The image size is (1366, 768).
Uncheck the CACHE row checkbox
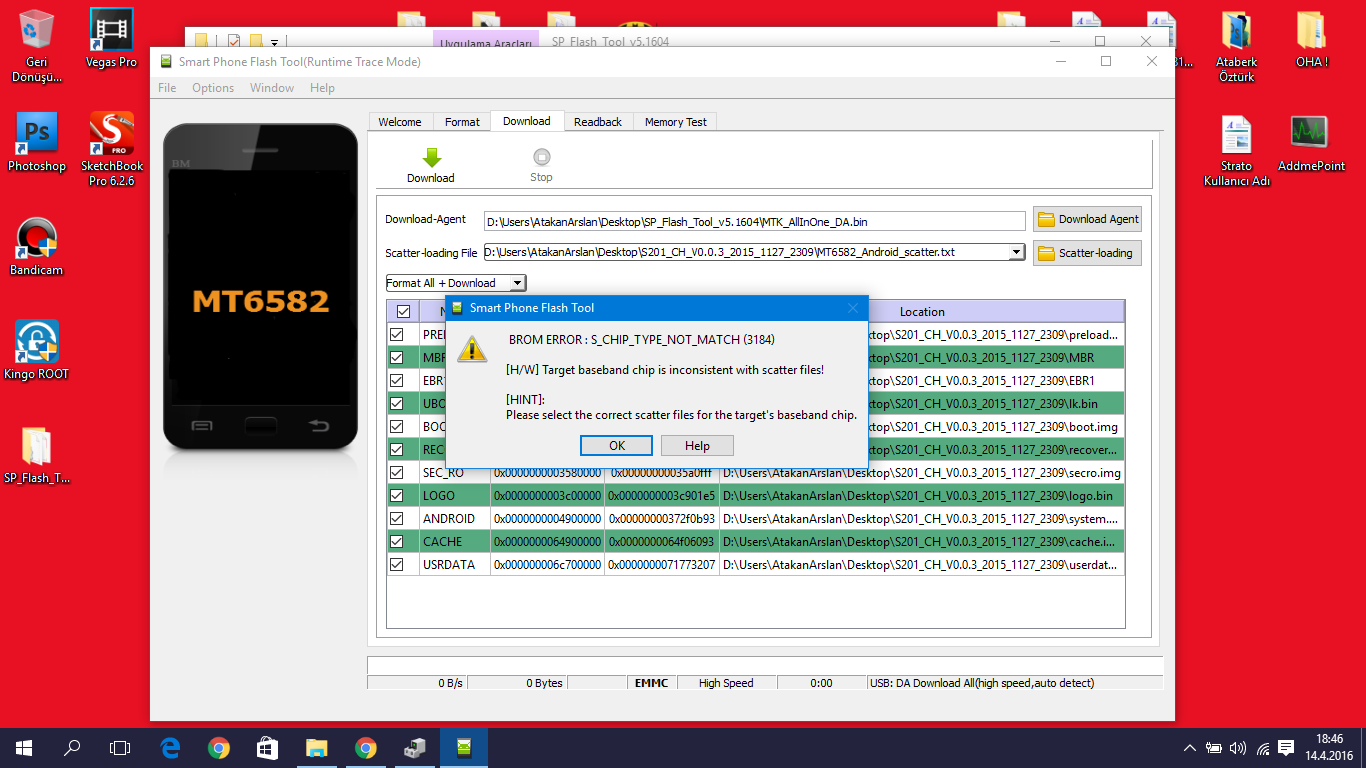(x=397, y=541)
